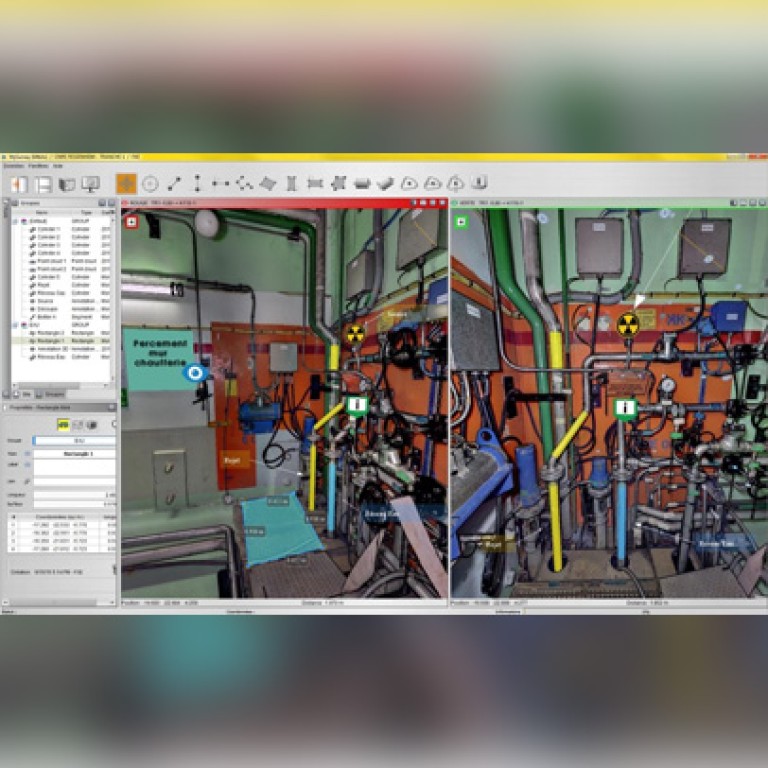Click the blue eye marker near Percement sign
Screen dimensions: 768x768
click(196, 373)
